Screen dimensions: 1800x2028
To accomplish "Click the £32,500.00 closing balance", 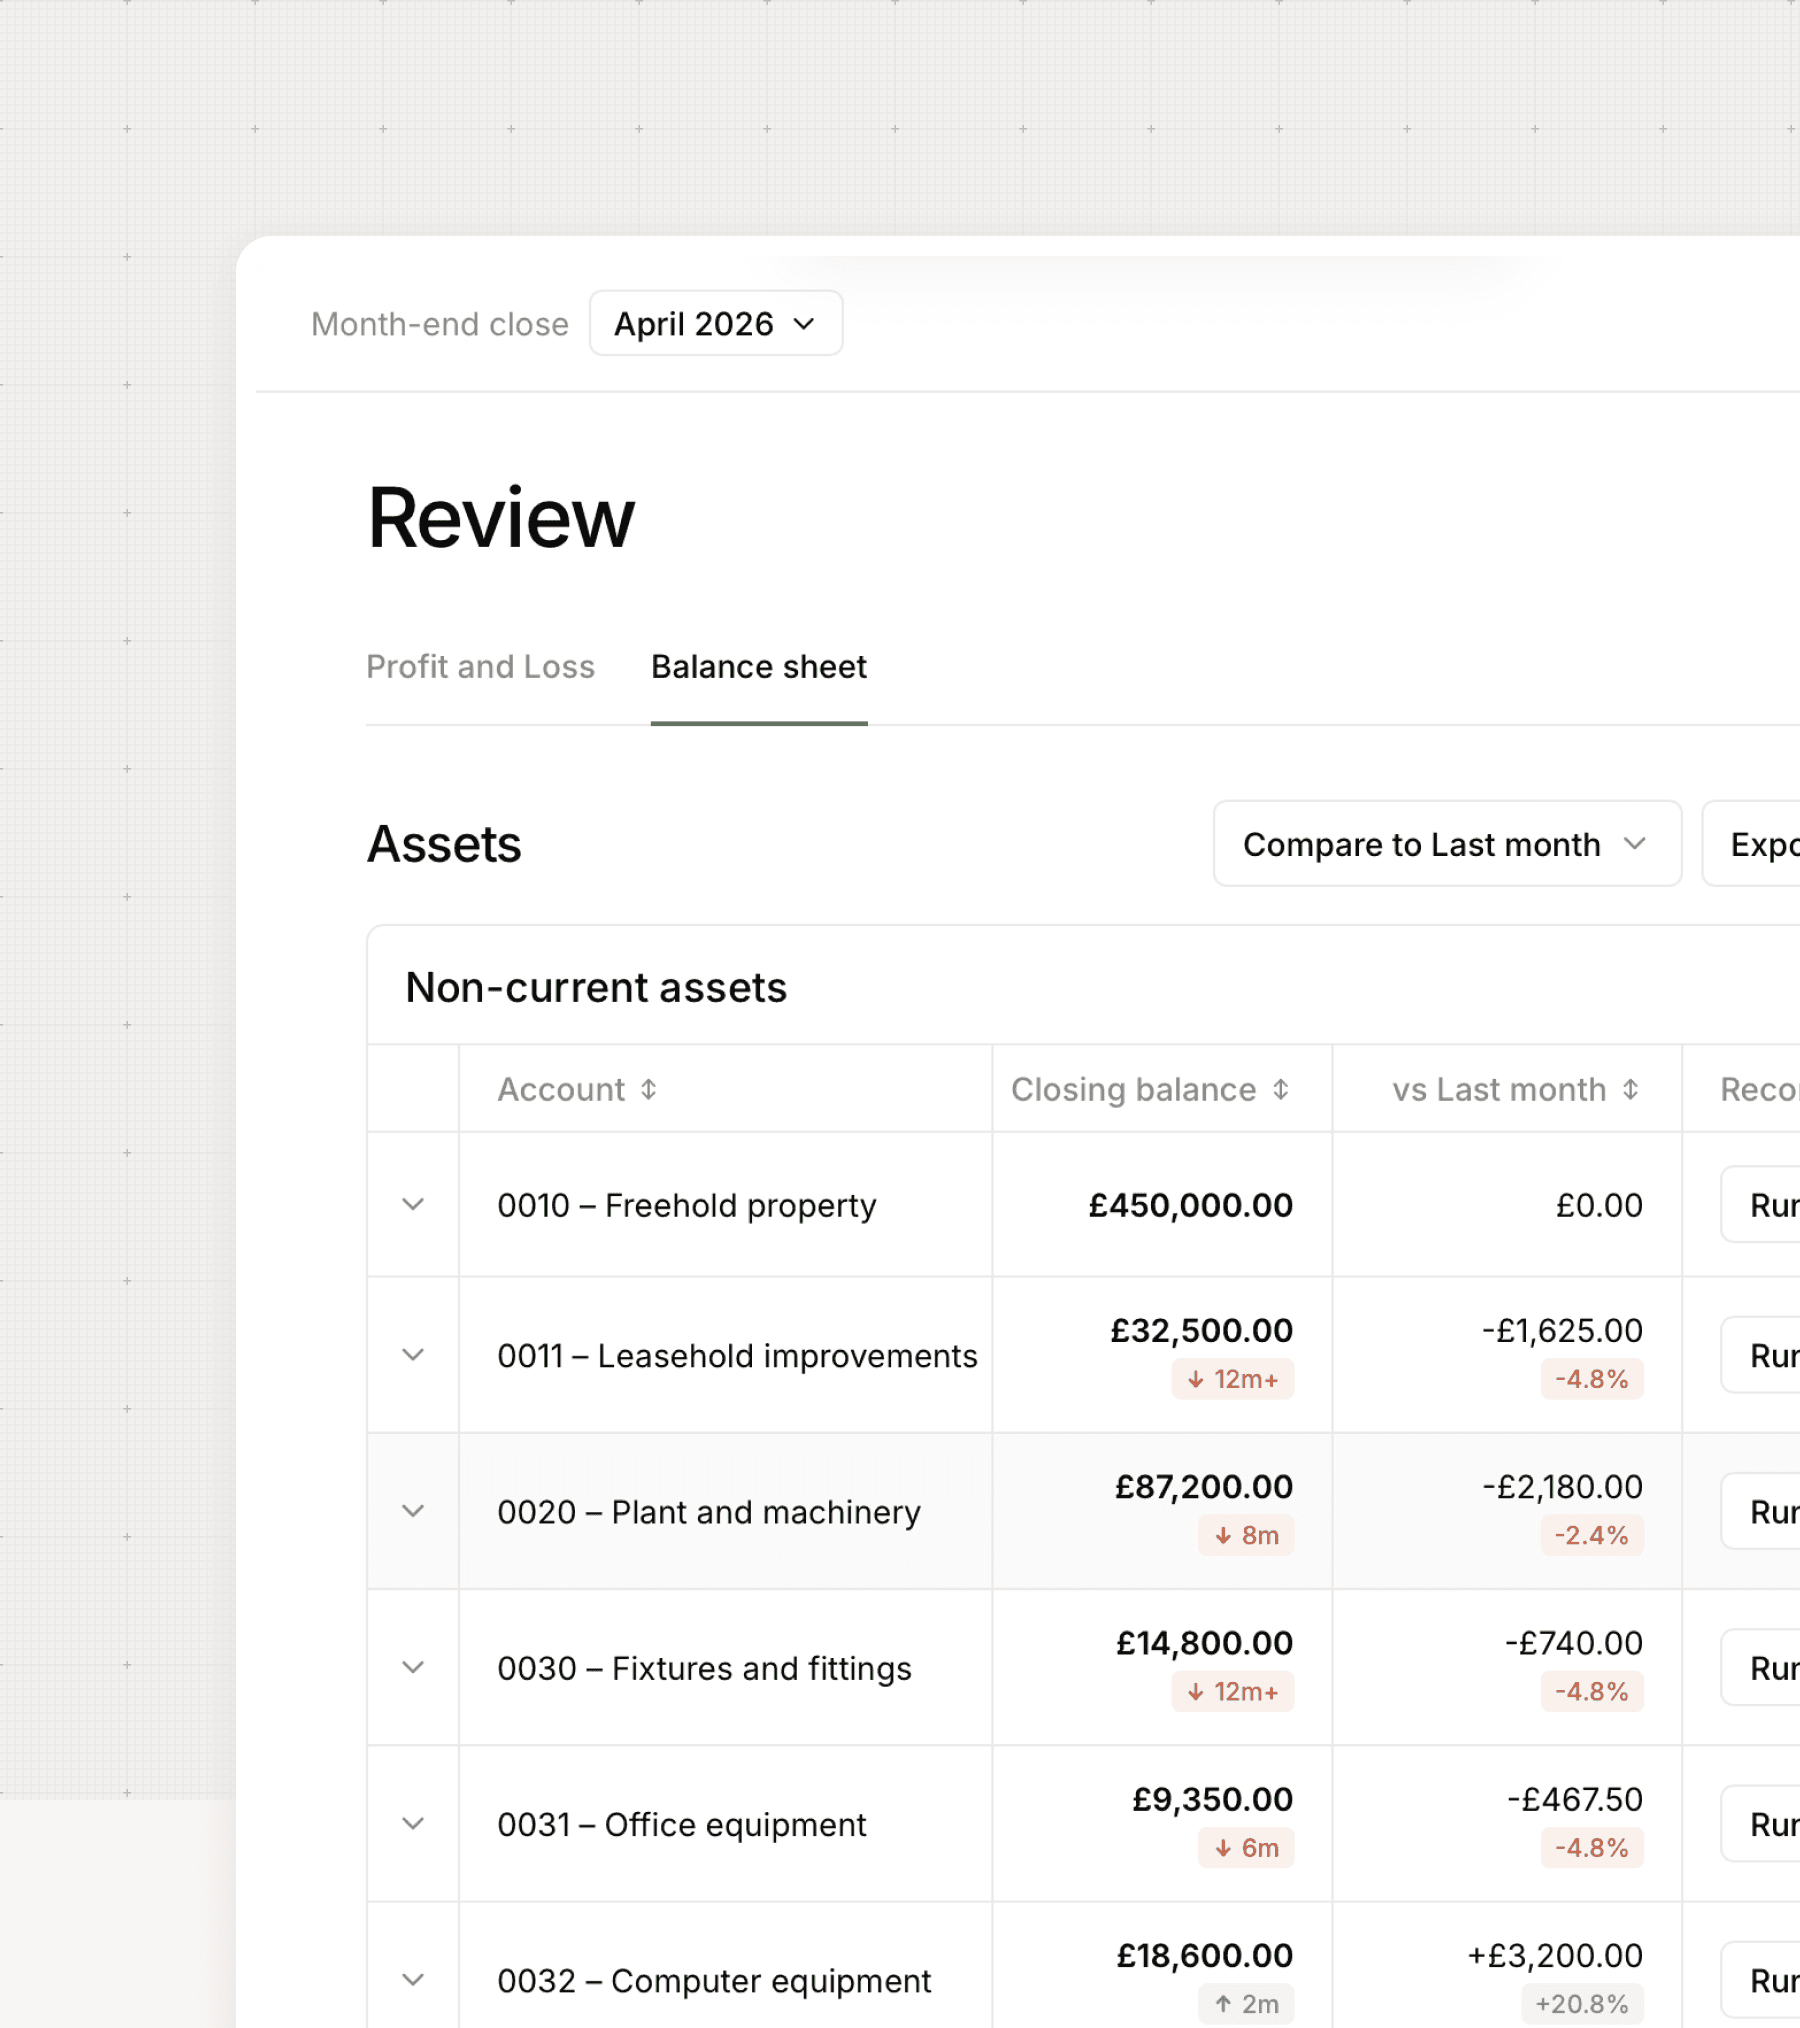I will tap(1201, 1330).
